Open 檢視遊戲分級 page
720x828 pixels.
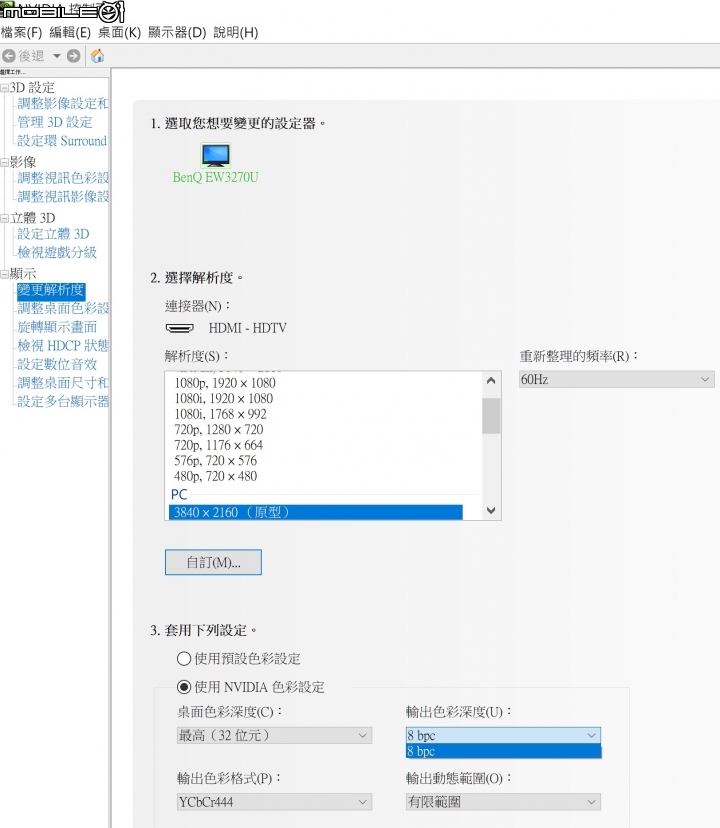click(57, 252)
